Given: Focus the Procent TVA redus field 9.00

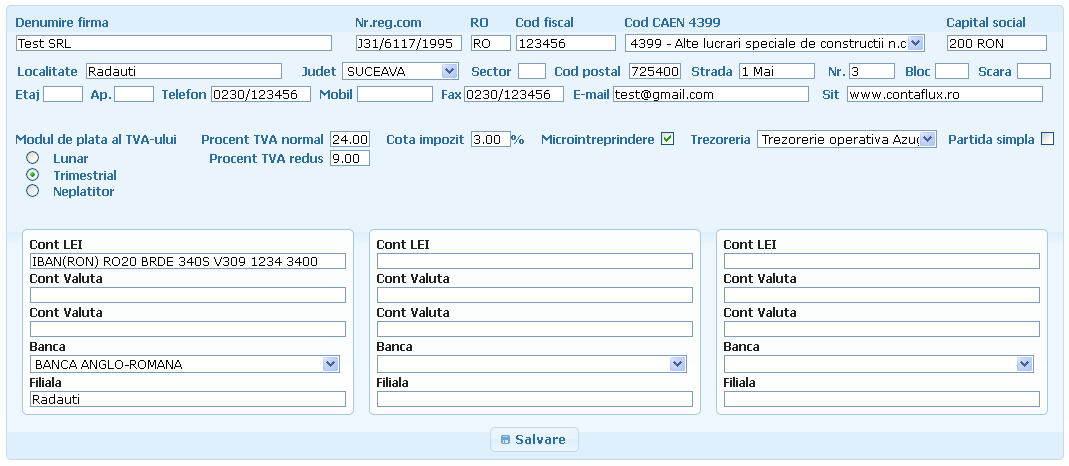Looking at the screenshot, I should click(x=350, y=159).
